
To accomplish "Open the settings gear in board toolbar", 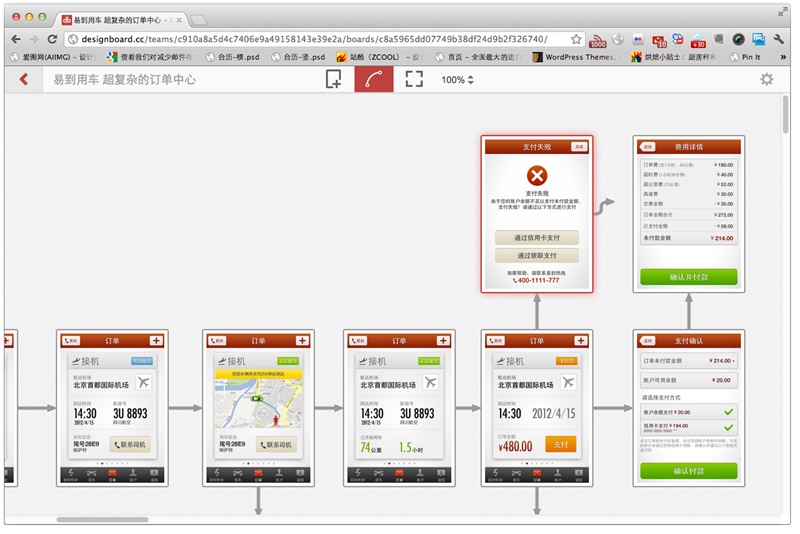I will (x=767, y=79).
